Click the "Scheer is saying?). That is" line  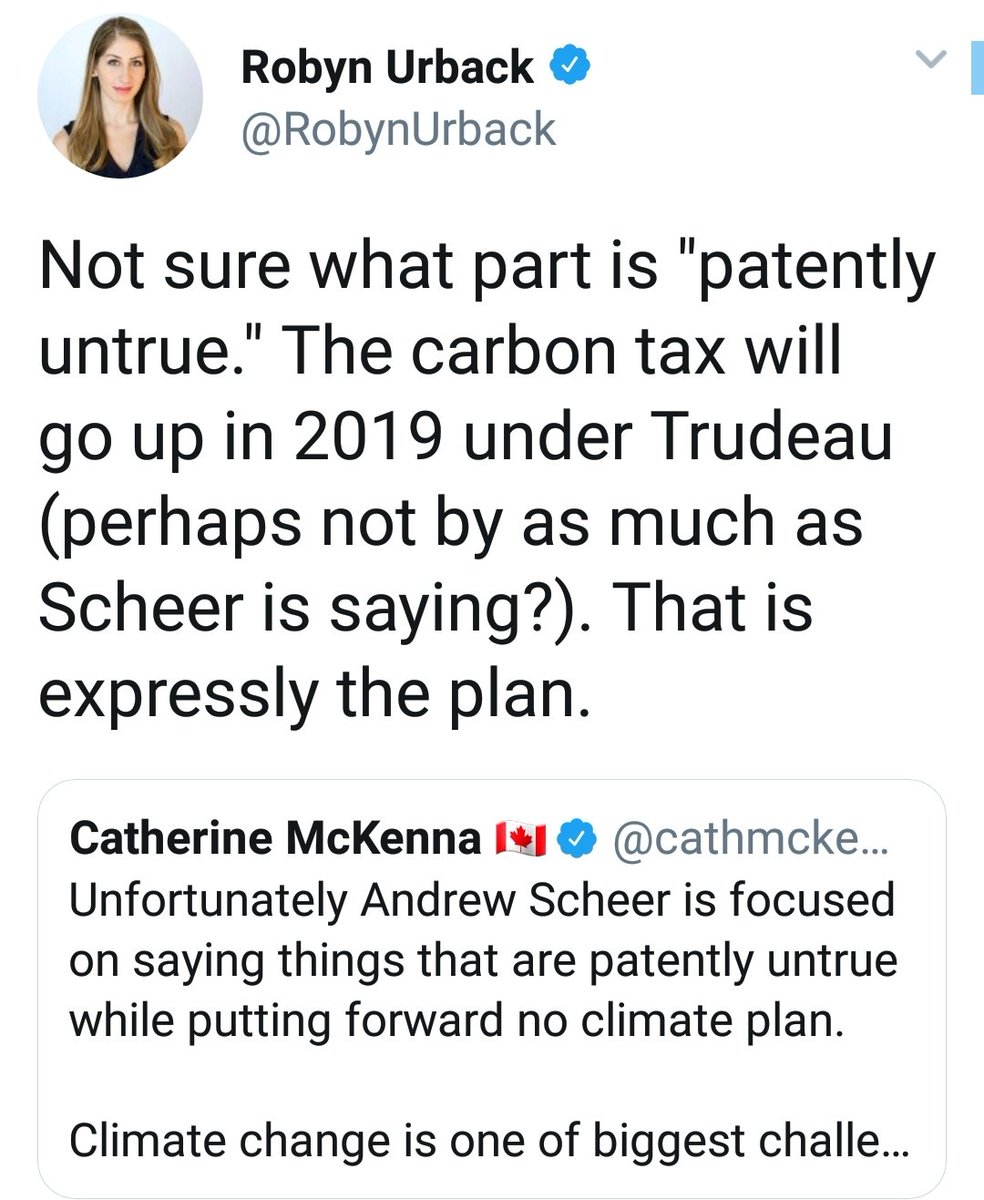pyautogui.click(x=425, y=608)
